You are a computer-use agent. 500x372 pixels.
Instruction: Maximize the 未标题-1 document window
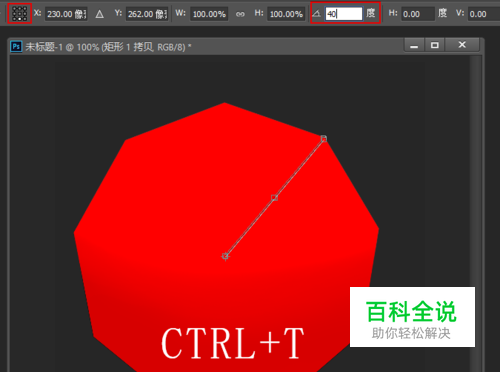tap(435, 45)
